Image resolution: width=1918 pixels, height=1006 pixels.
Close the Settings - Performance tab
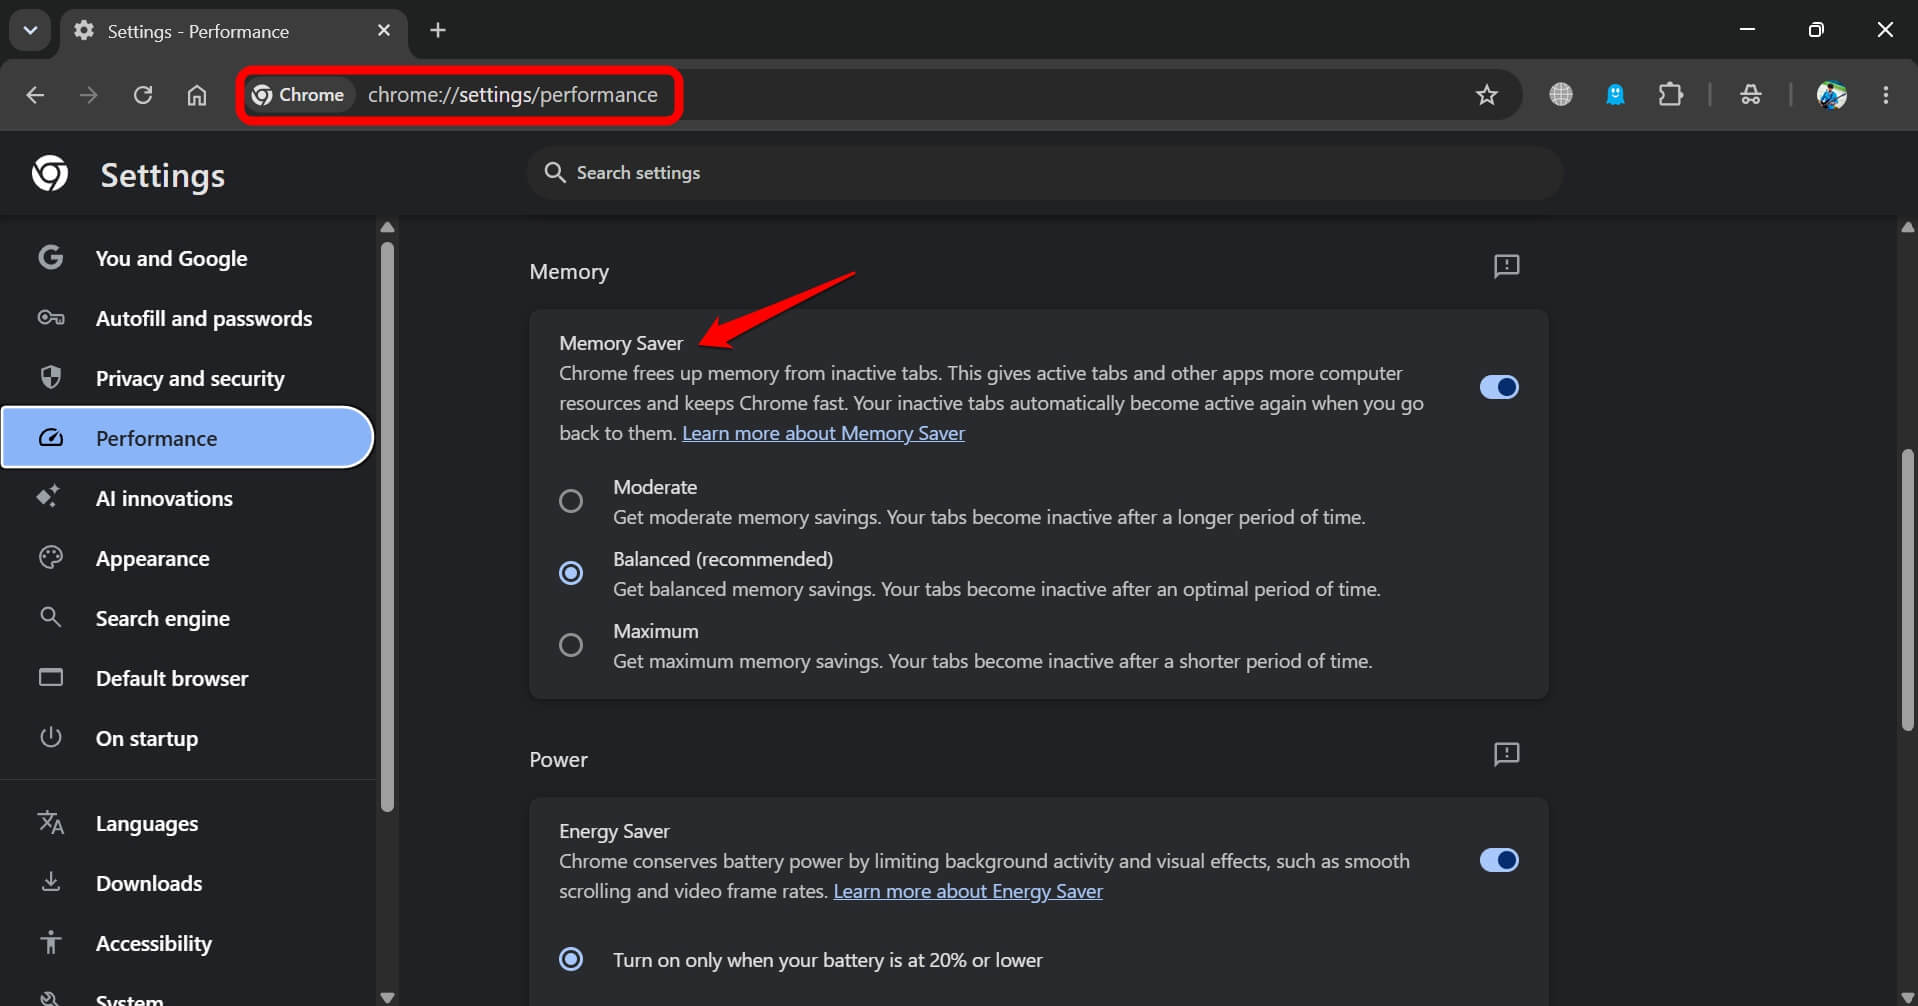384,30
